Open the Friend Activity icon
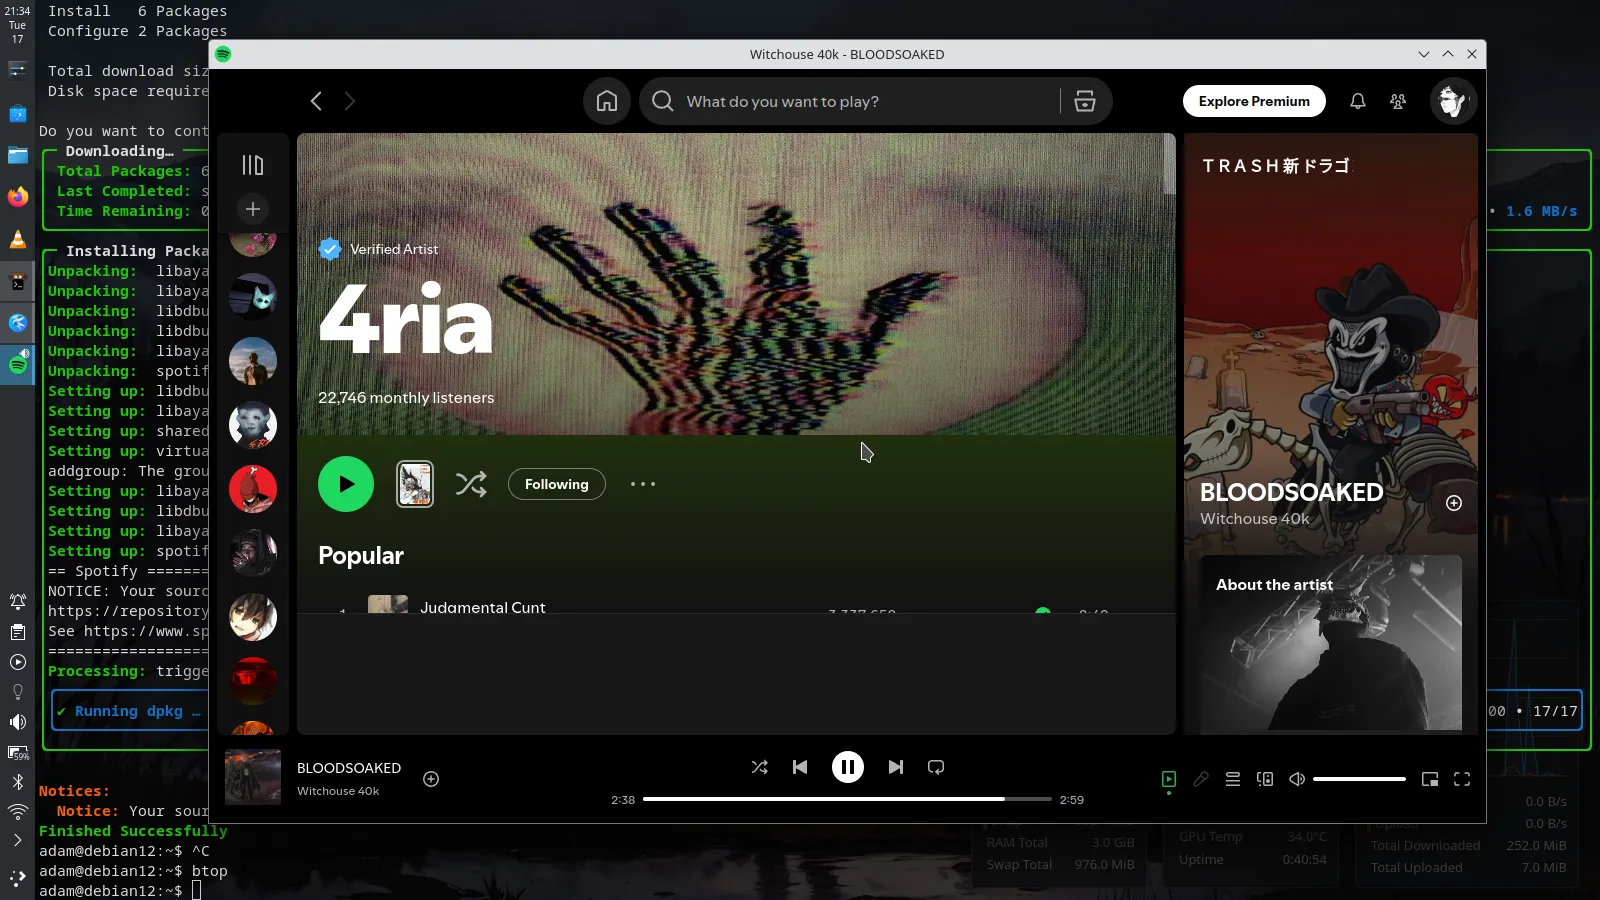 tap(1398, 101)
